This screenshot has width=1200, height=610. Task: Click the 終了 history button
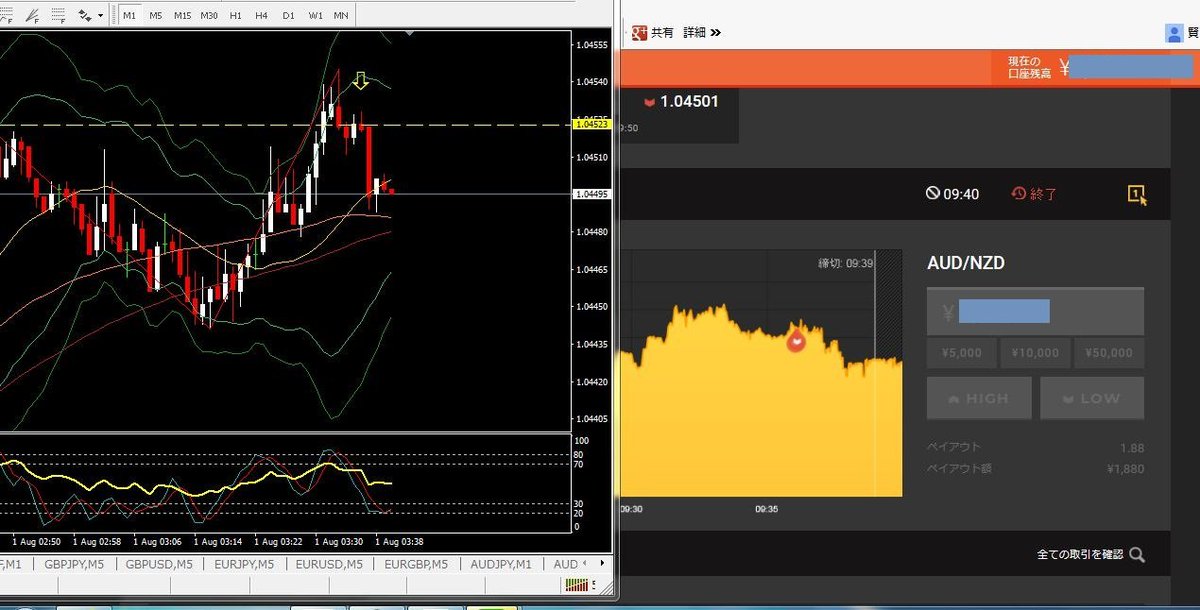(1034, 194)
